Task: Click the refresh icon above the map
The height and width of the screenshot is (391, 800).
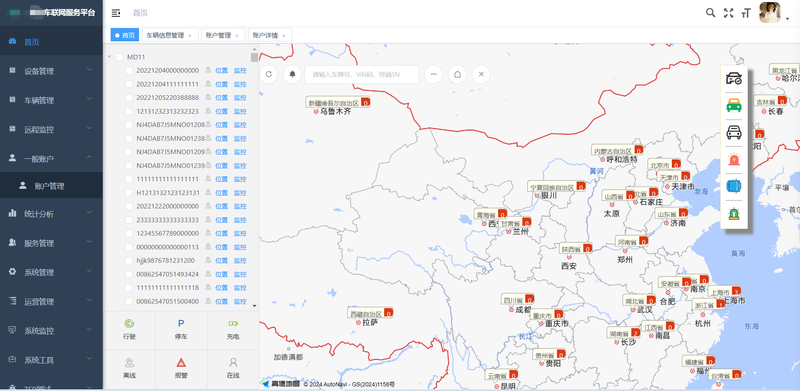Action: (269, 74)
